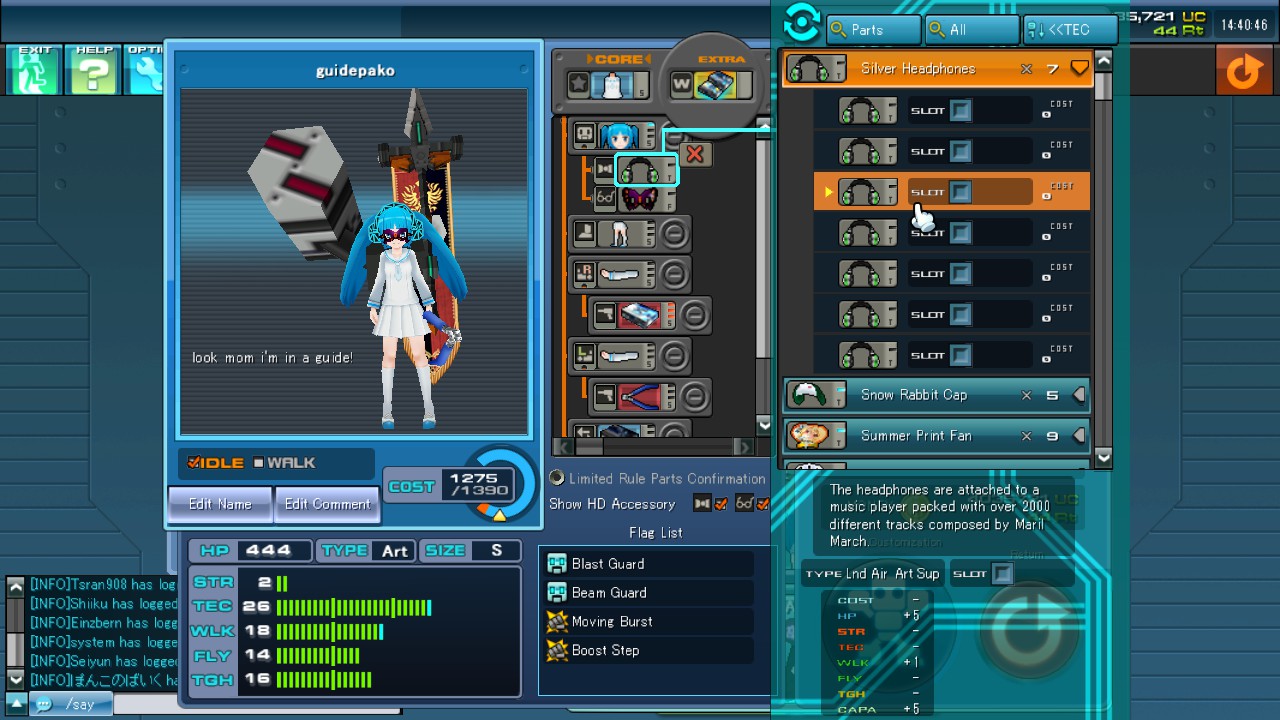Click the Snow Rabbit Cap item icon

[x=815, y=395]
